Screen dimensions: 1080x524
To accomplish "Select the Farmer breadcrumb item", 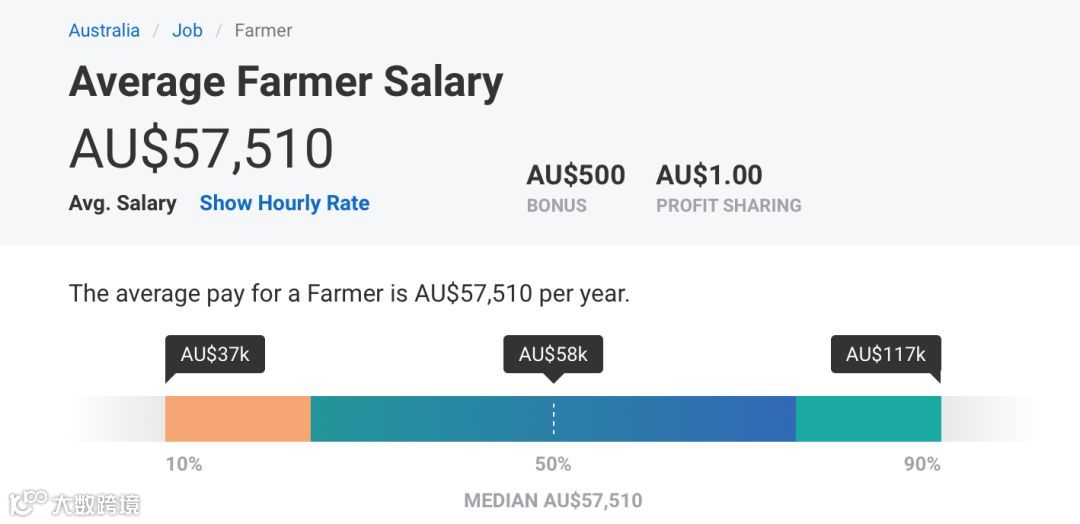I will [263, 30].
